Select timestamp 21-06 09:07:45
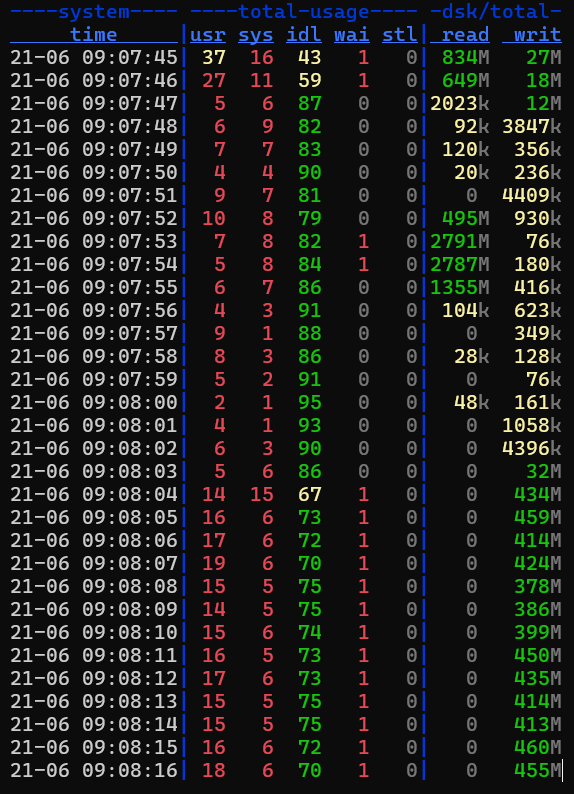This screenshot has width=574, height=794. click(94, 57)
